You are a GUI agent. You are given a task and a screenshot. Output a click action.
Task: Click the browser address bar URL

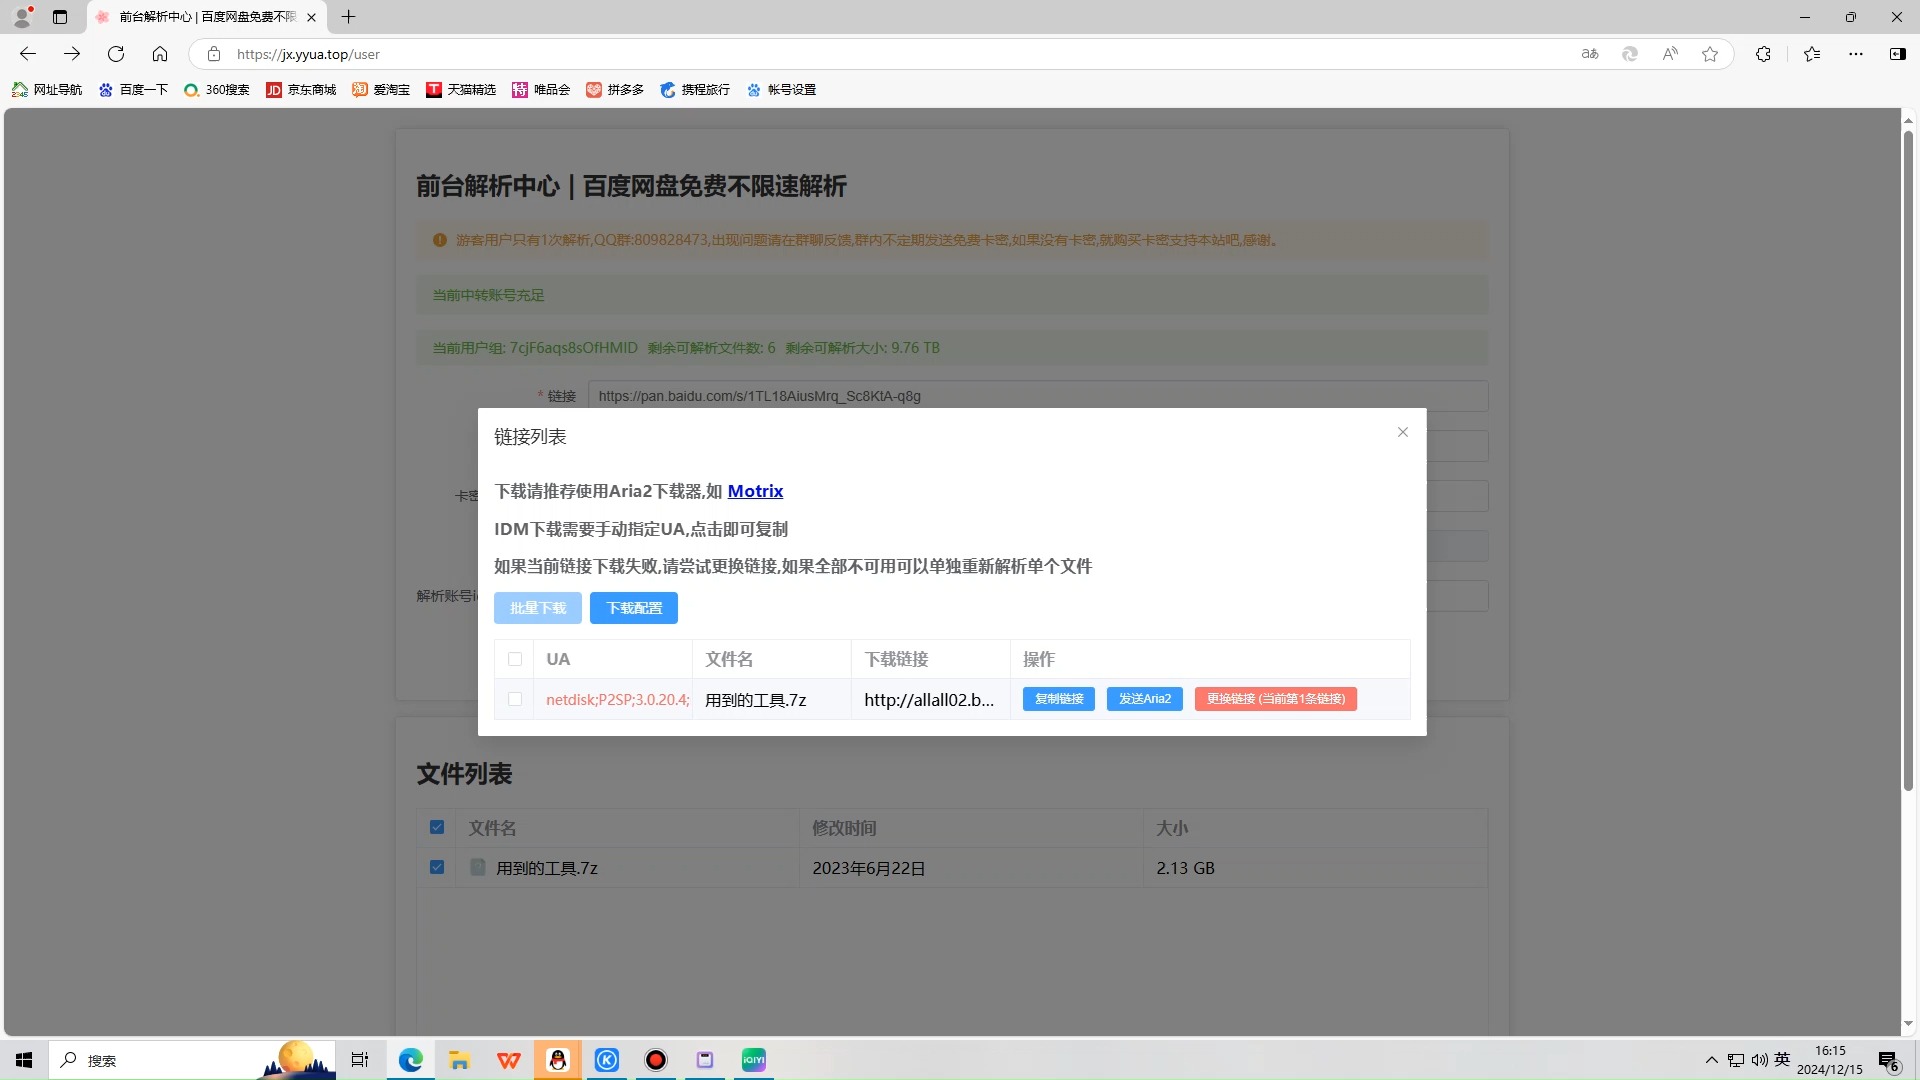(308, 54)
